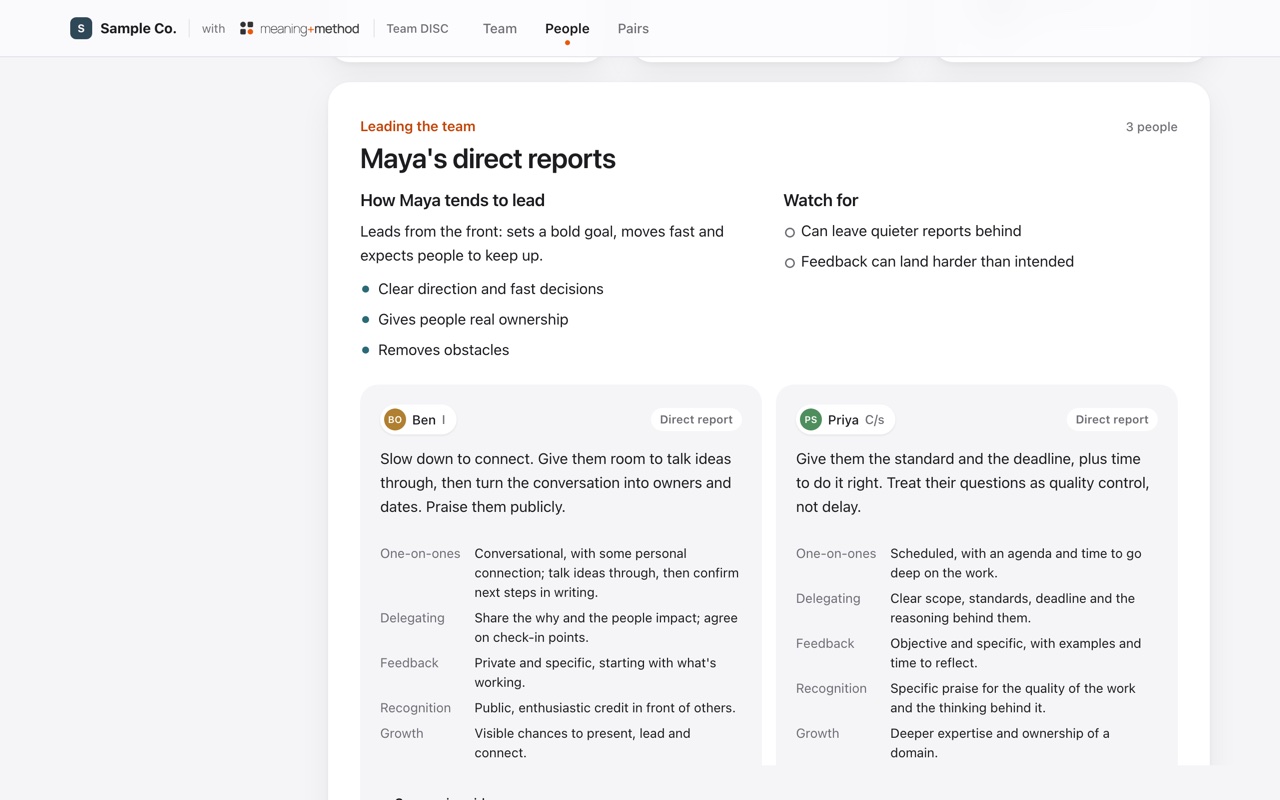Click the Direct report badge on Priya's card

(1112, 419)
